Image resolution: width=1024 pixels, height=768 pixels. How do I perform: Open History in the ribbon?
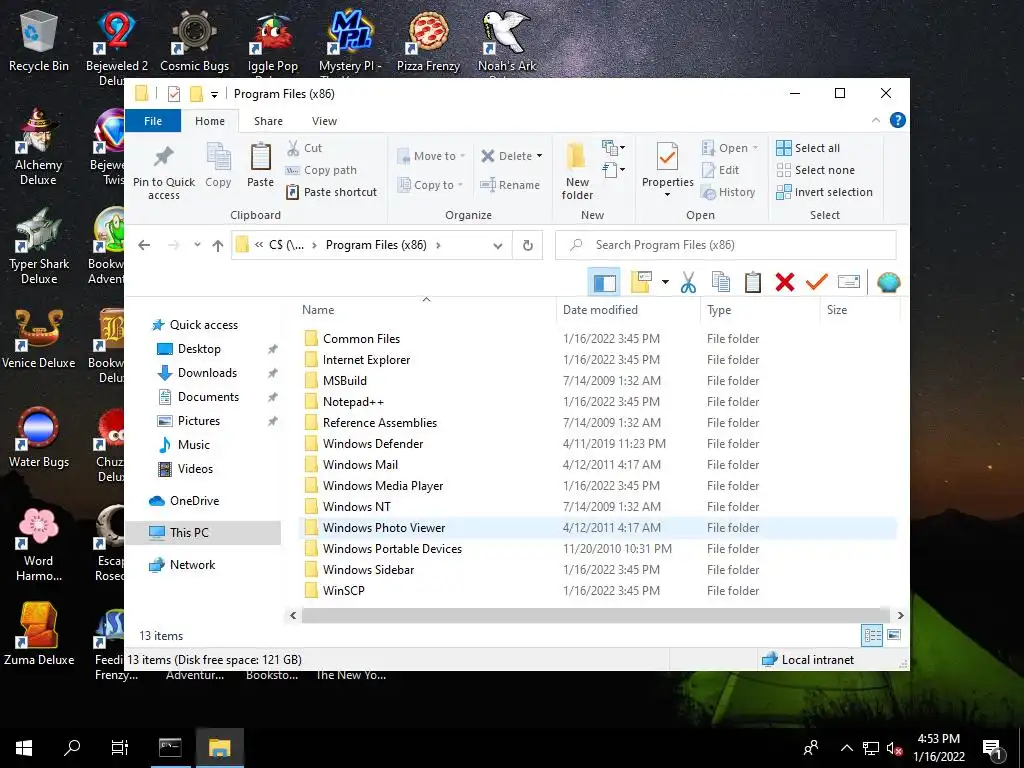tap(728, 192)
